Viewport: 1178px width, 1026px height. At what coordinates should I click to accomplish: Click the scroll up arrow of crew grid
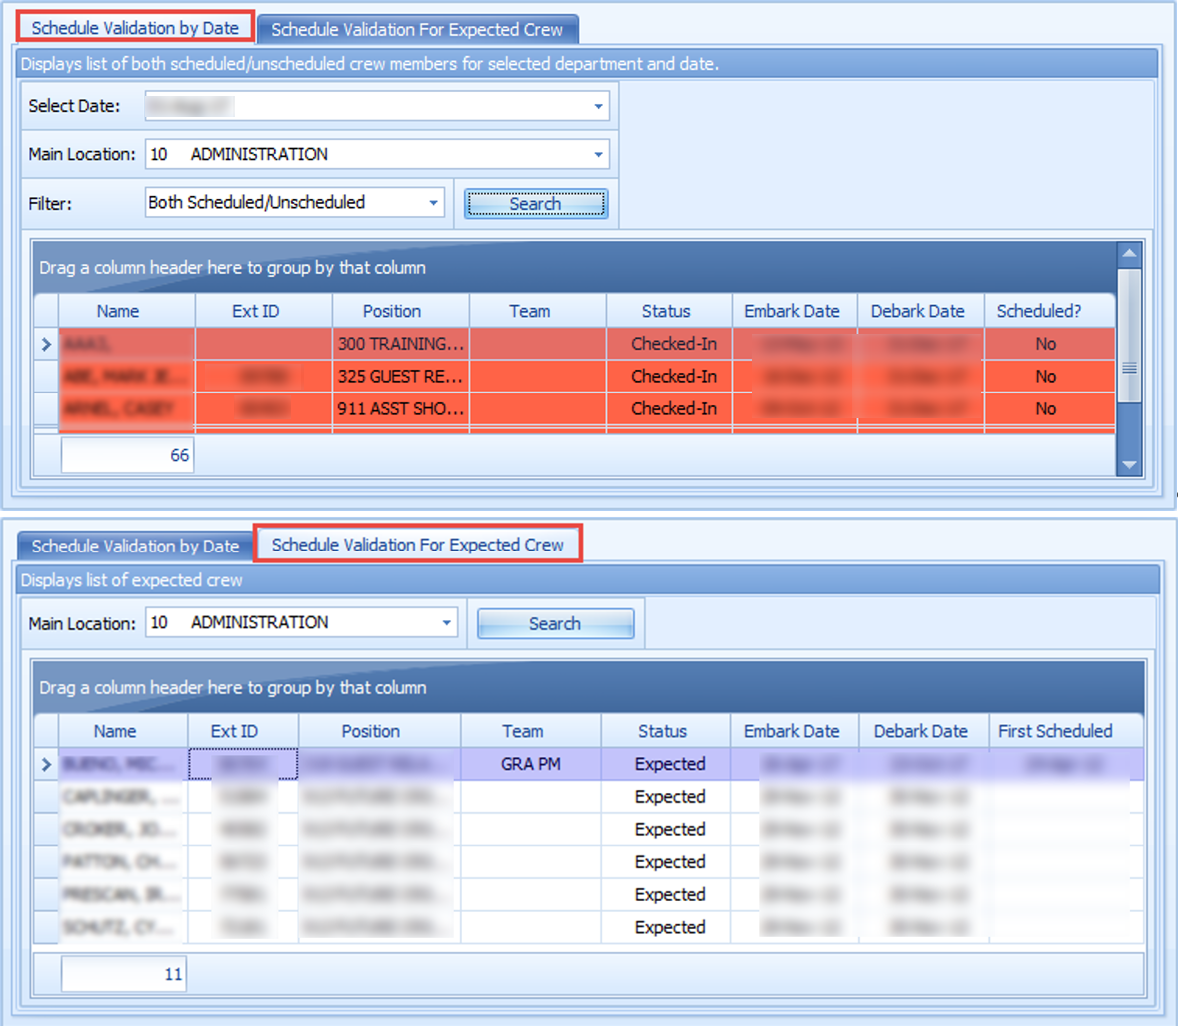[x=1129, y=253]
